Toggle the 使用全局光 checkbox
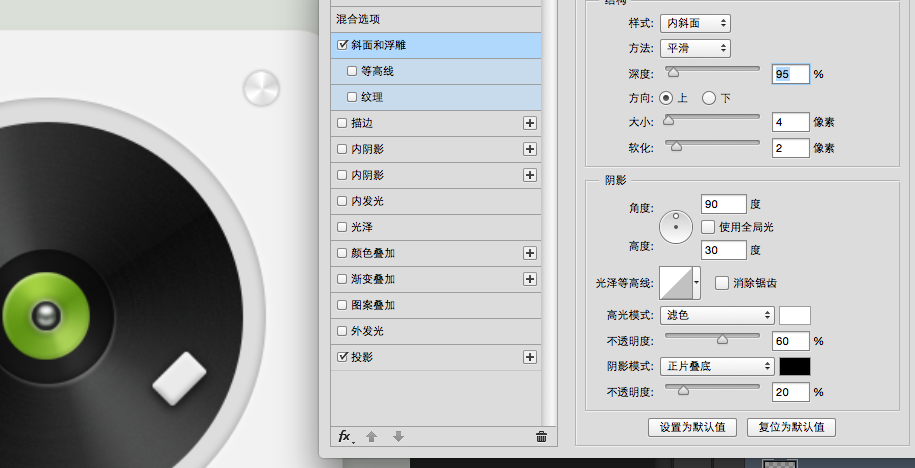 [708, 227]
